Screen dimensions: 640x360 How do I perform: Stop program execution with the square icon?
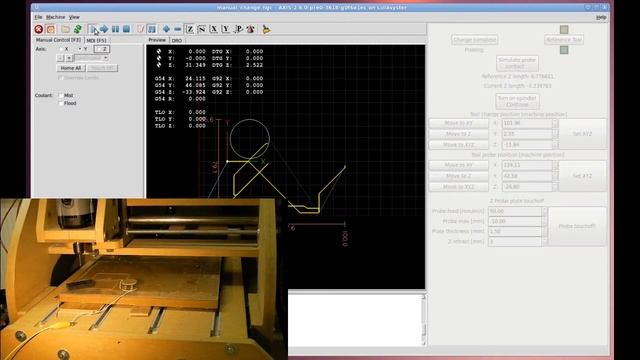(x=127, y=29)
